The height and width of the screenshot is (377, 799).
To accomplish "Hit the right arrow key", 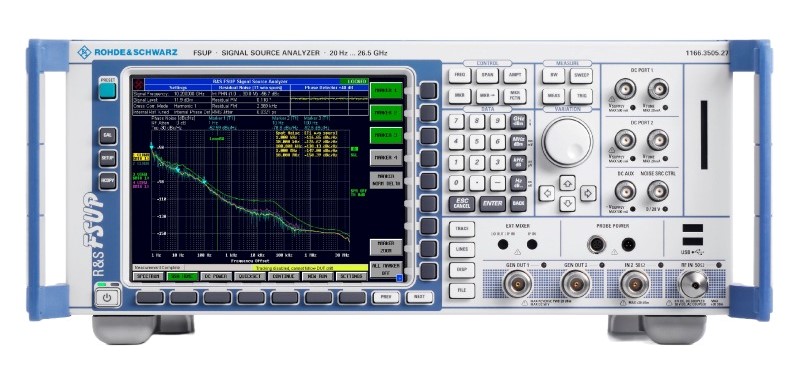I will [x=588, y=193].
